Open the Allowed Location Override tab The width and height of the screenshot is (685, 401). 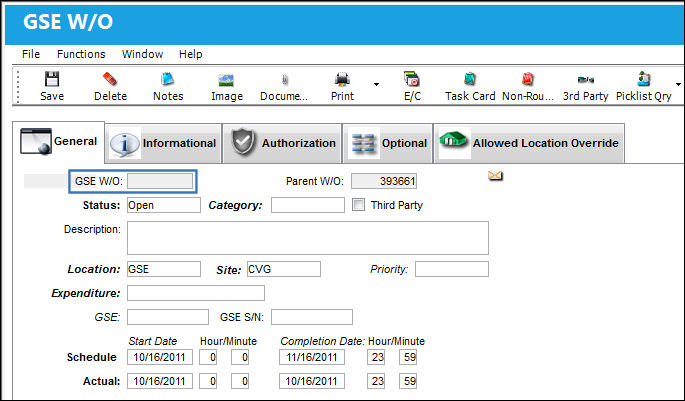pyautogui.click(x=529, y=143)
